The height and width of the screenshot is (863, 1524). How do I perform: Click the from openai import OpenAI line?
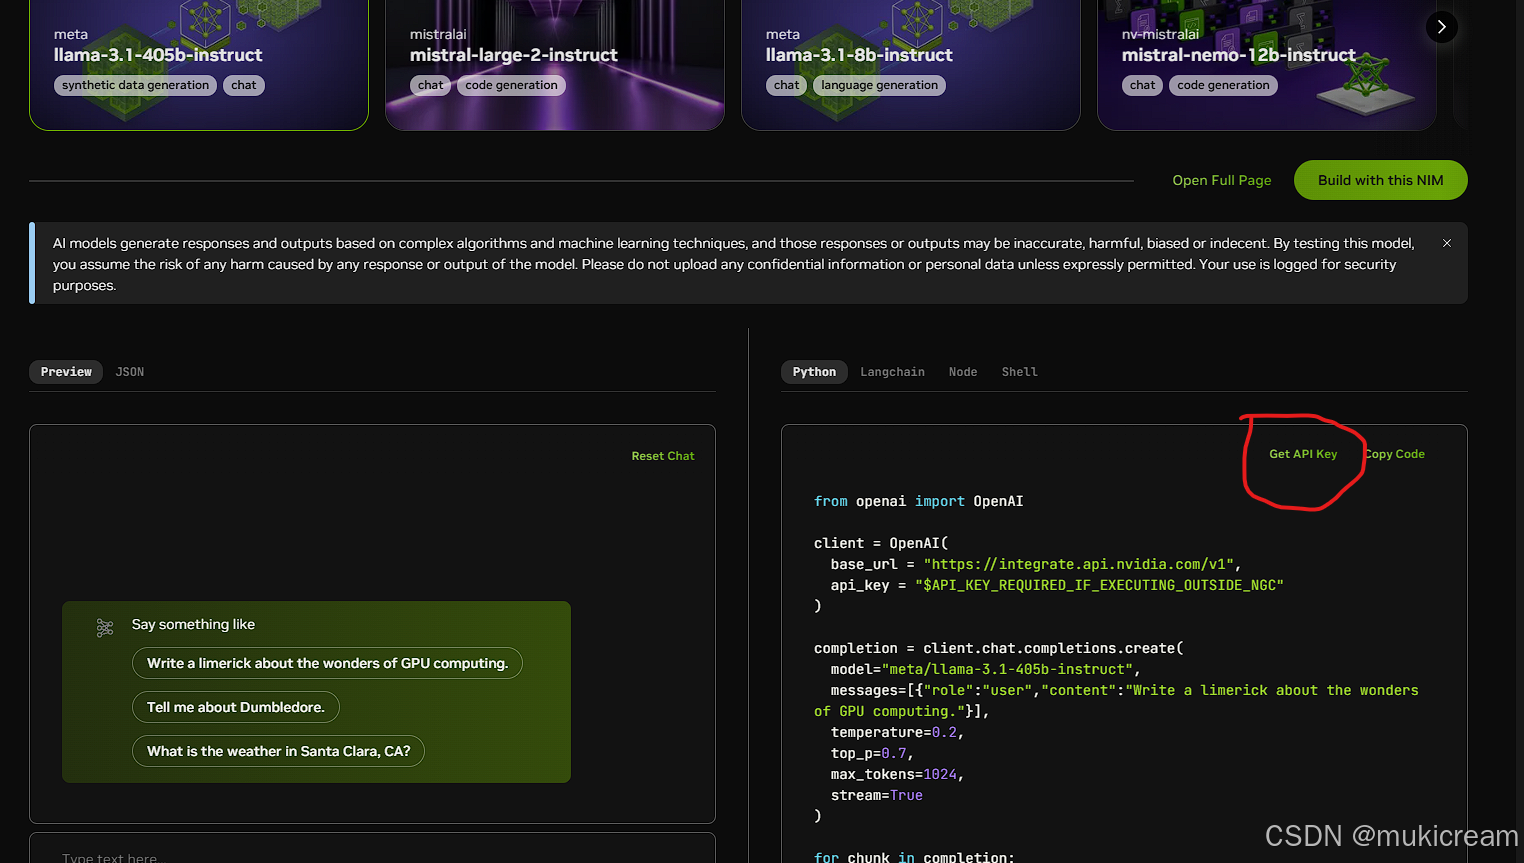click(918, 501)
